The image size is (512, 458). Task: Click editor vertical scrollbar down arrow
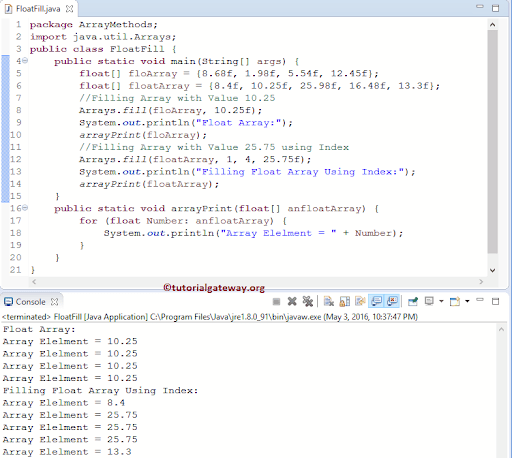coord(493,270)
